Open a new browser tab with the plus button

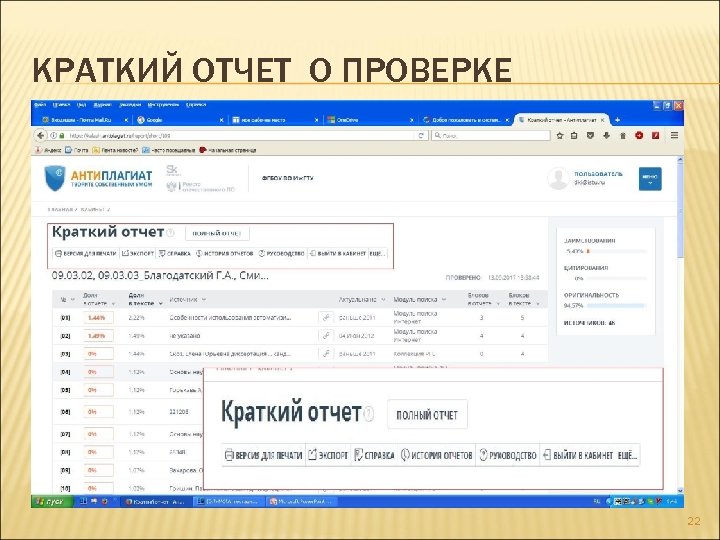point(618,120)
